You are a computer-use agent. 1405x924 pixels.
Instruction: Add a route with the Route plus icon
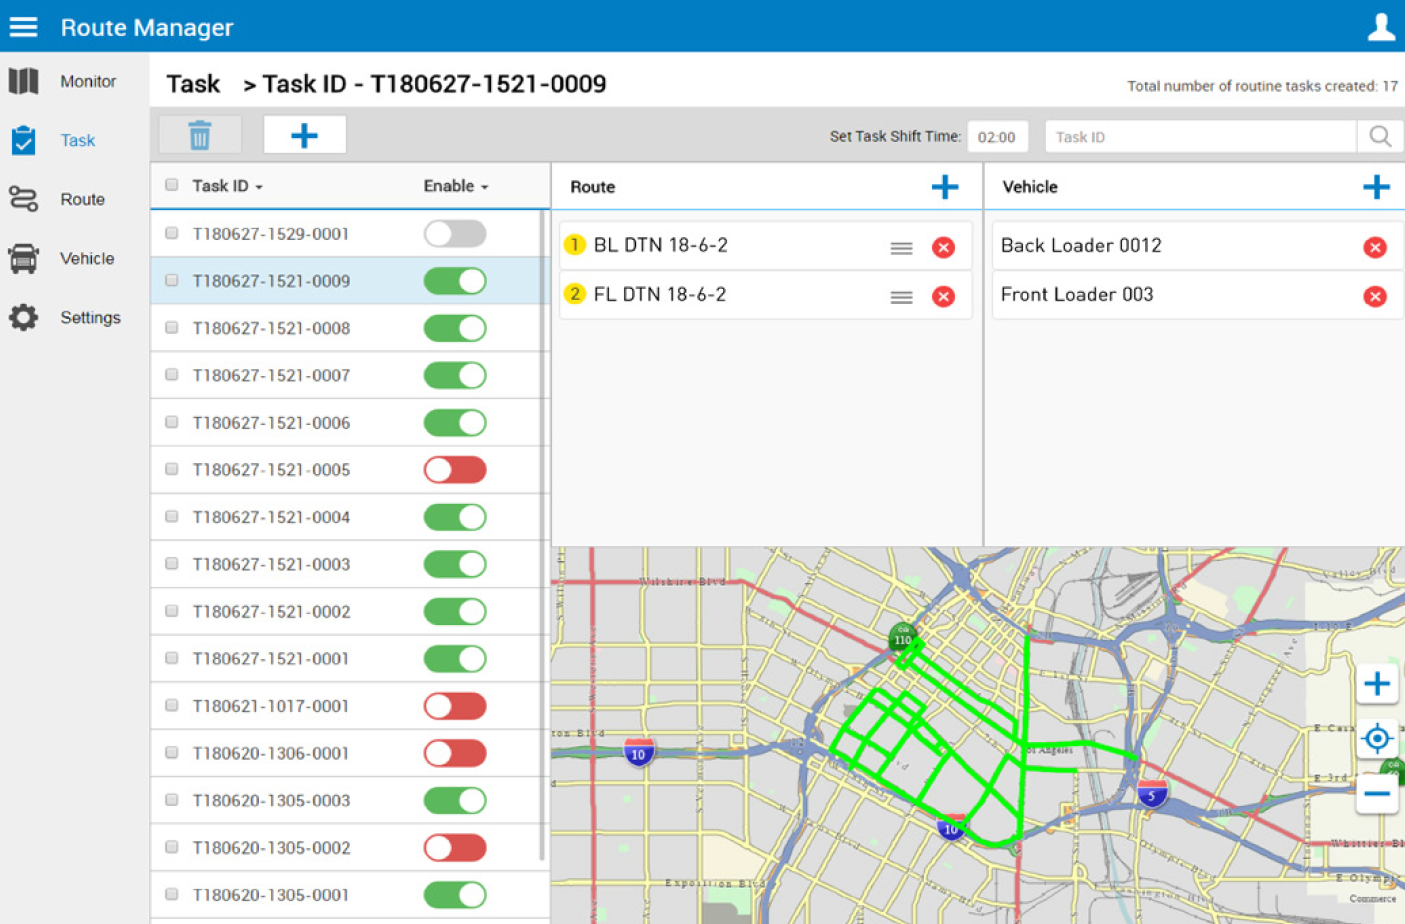pyautogui.click(x=944, y=187)
